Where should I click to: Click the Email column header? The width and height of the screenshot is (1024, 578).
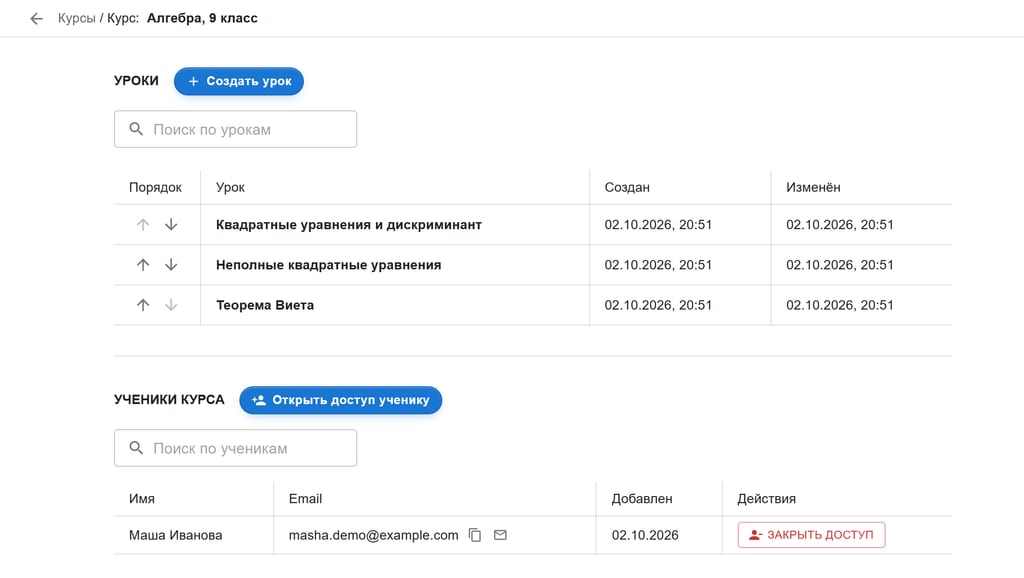305,499
